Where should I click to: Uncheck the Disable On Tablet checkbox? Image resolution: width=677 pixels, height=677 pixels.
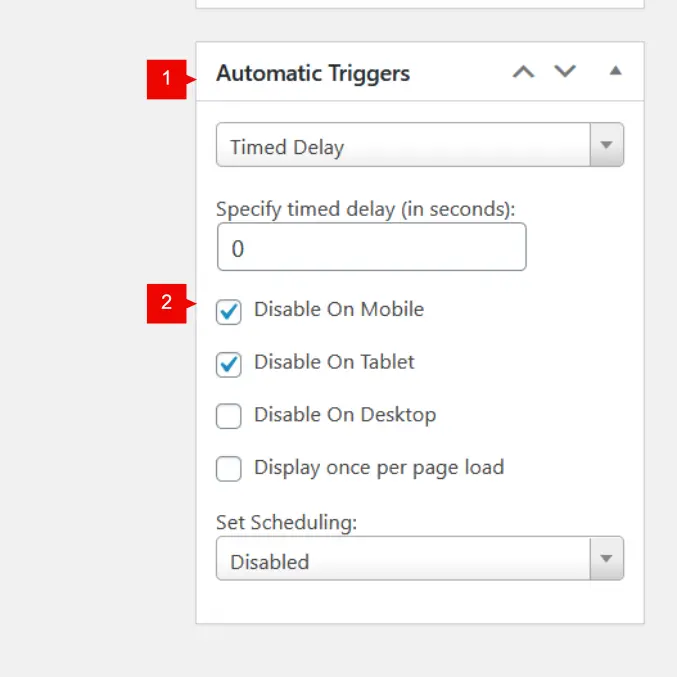[229, 364]
